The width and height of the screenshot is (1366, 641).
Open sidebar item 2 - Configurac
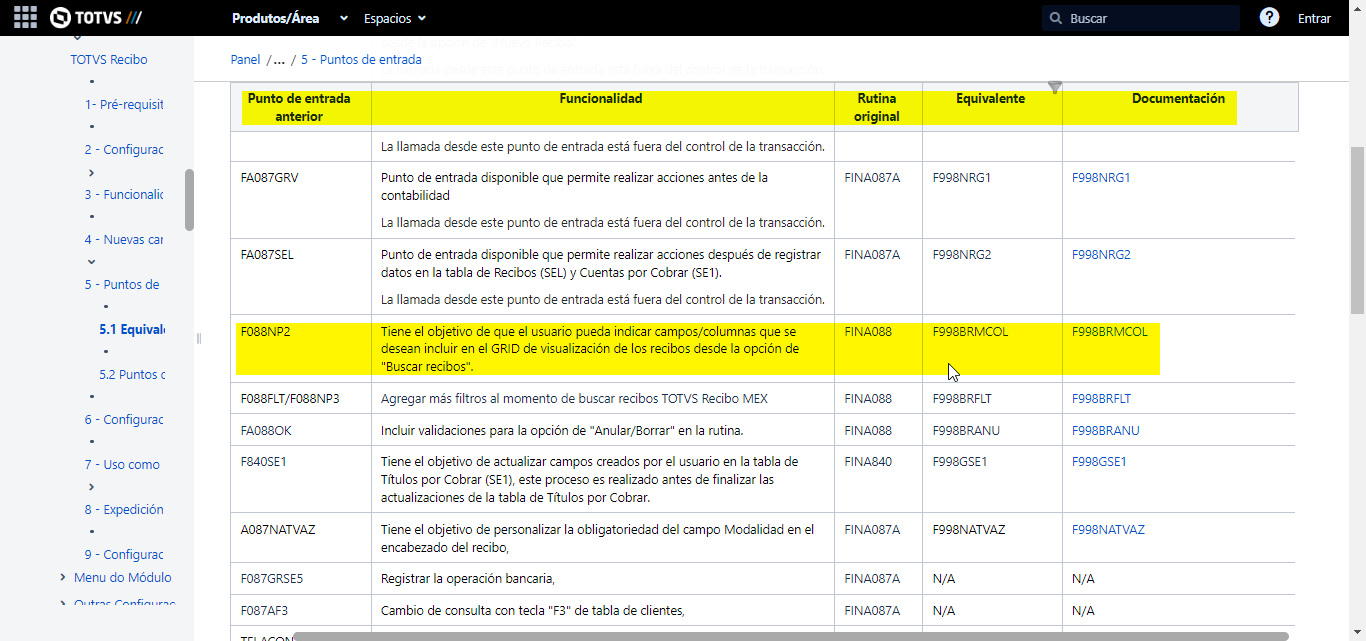tap(124, 150)
